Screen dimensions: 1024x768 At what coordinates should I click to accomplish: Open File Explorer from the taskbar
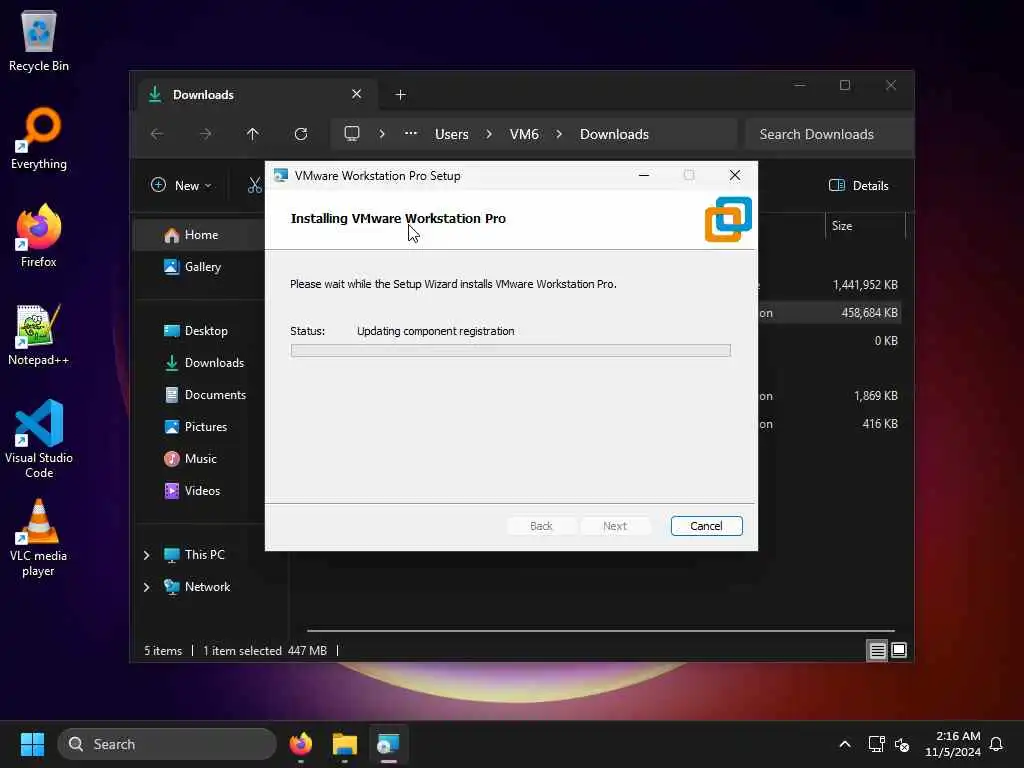(344, 744)
